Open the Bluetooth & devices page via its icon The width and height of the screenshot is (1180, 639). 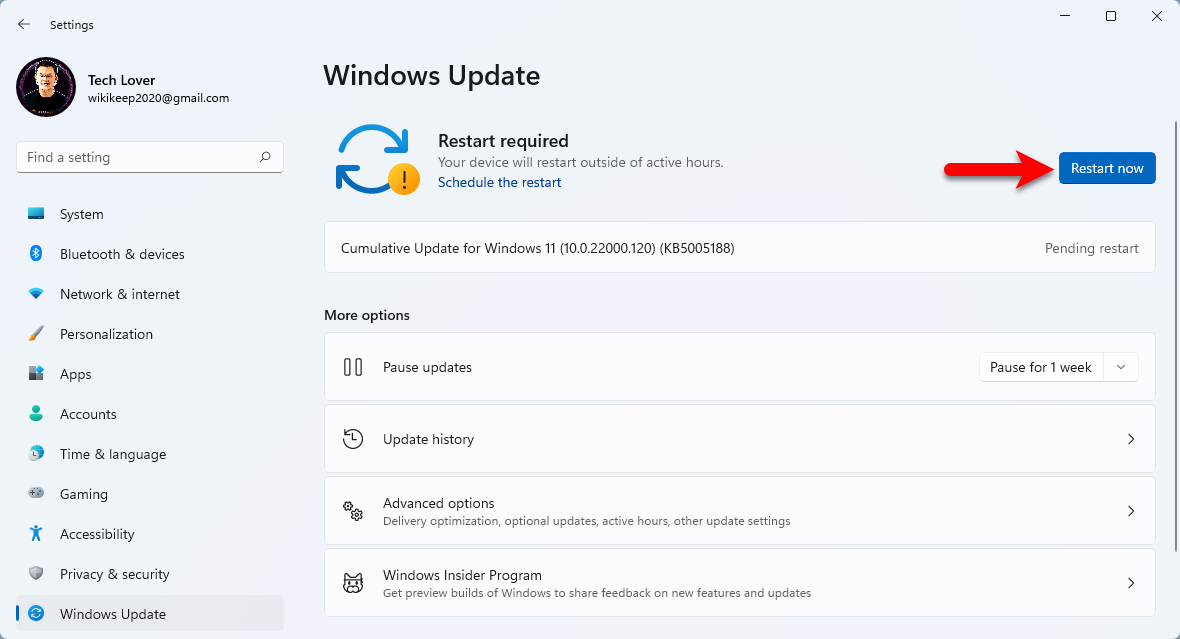pos(36,254)
